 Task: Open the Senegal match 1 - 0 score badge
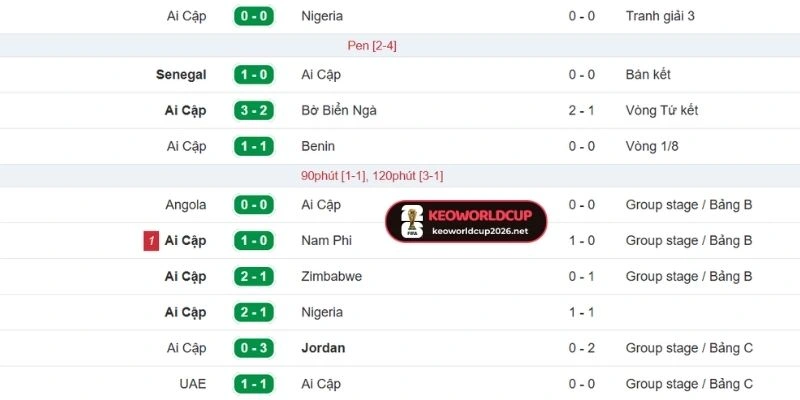(253, 74)
